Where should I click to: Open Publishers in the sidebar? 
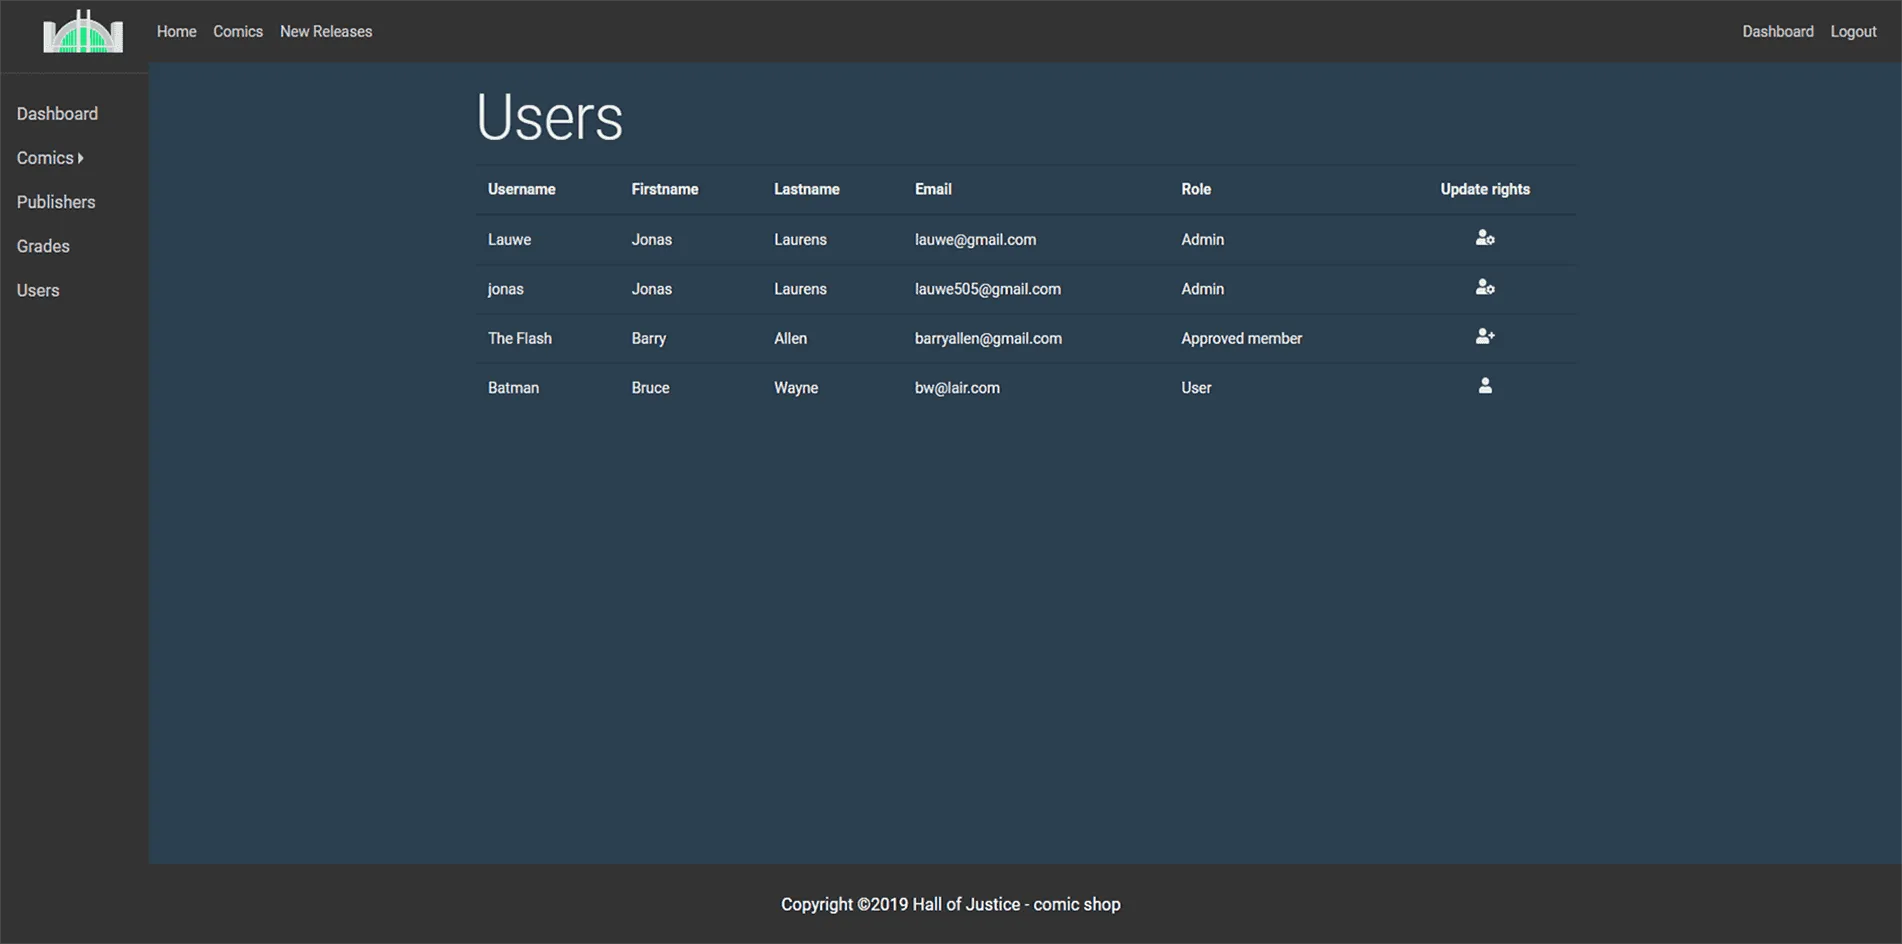click(x=56, y=202)
